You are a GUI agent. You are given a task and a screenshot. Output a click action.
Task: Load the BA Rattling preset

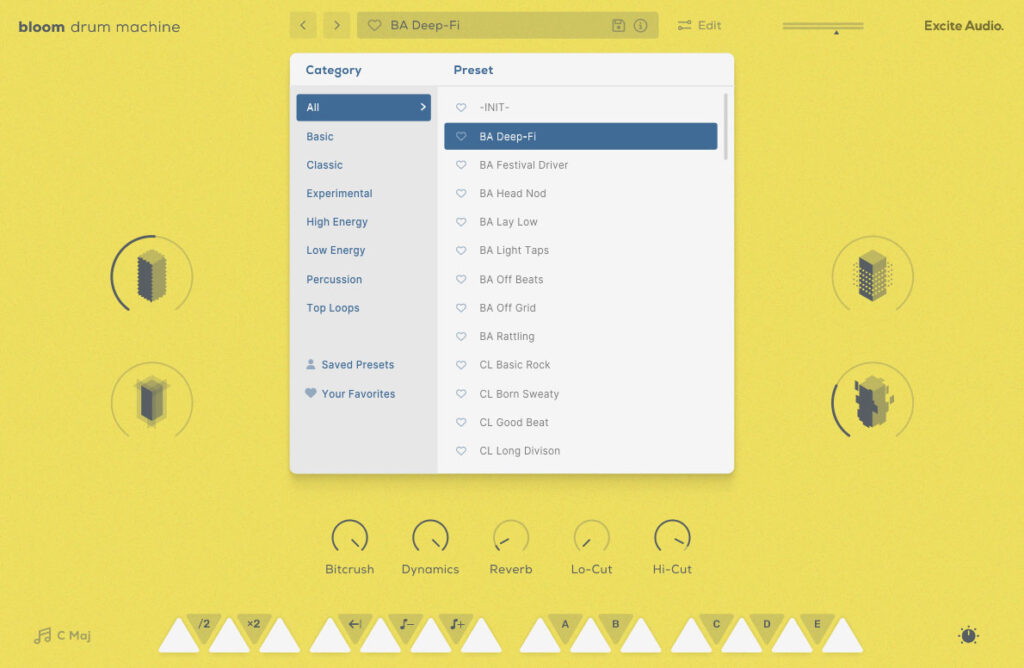click(581, 336)
